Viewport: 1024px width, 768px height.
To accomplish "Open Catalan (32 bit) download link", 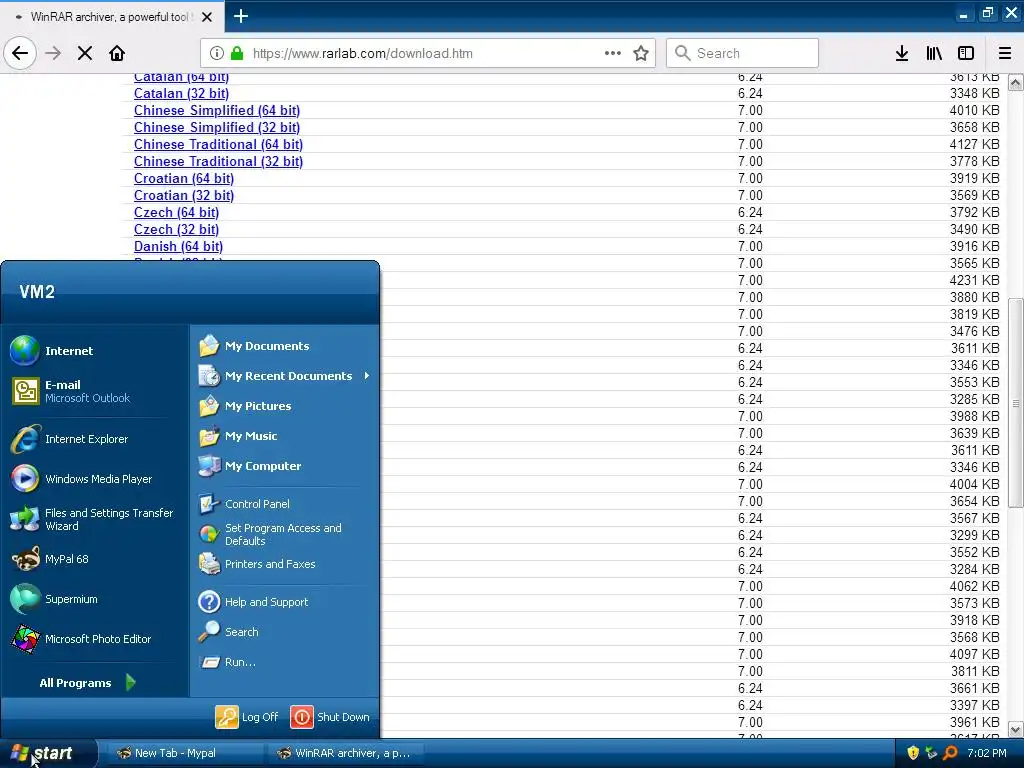I will (x=181, y=93).
